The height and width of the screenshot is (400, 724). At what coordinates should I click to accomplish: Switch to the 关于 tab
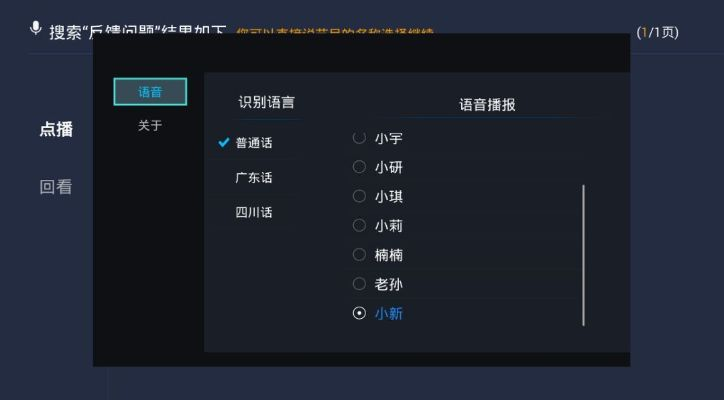tap(150, 126)
